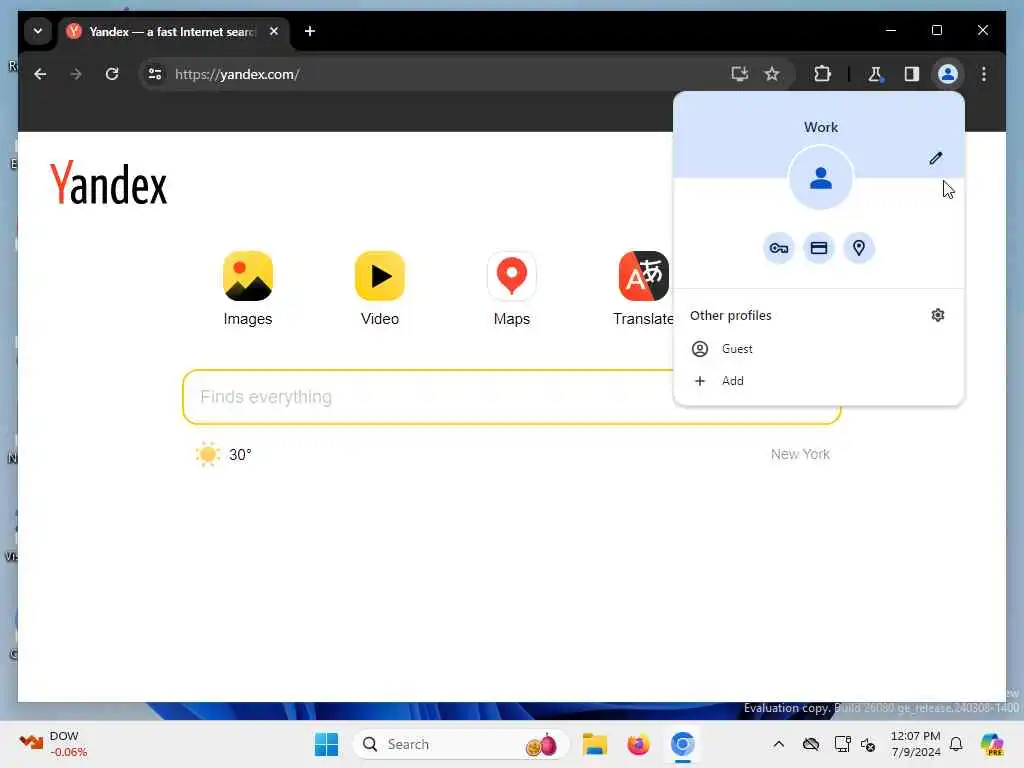Click the Yandex logo
This screenshot has width=1024, height=768.
[x=108, y=184]
